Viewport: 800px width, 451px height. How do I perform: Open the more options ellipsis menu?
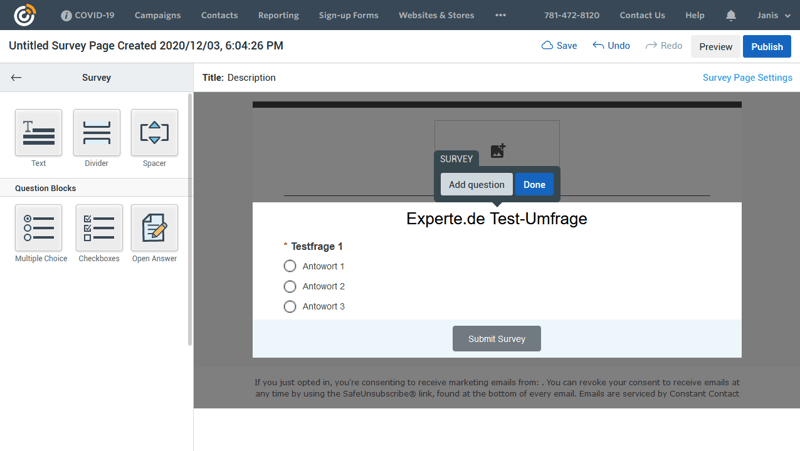(500, 15)
